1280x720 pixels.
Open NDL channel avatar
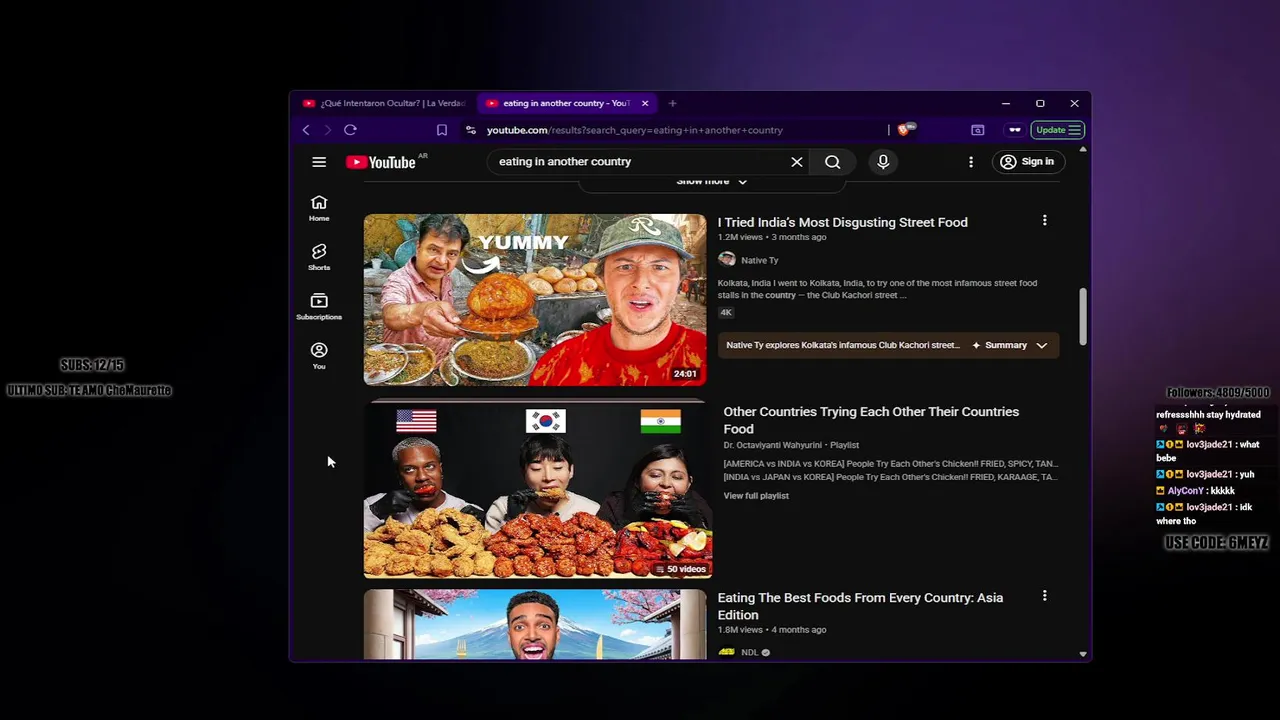point(727,652)
